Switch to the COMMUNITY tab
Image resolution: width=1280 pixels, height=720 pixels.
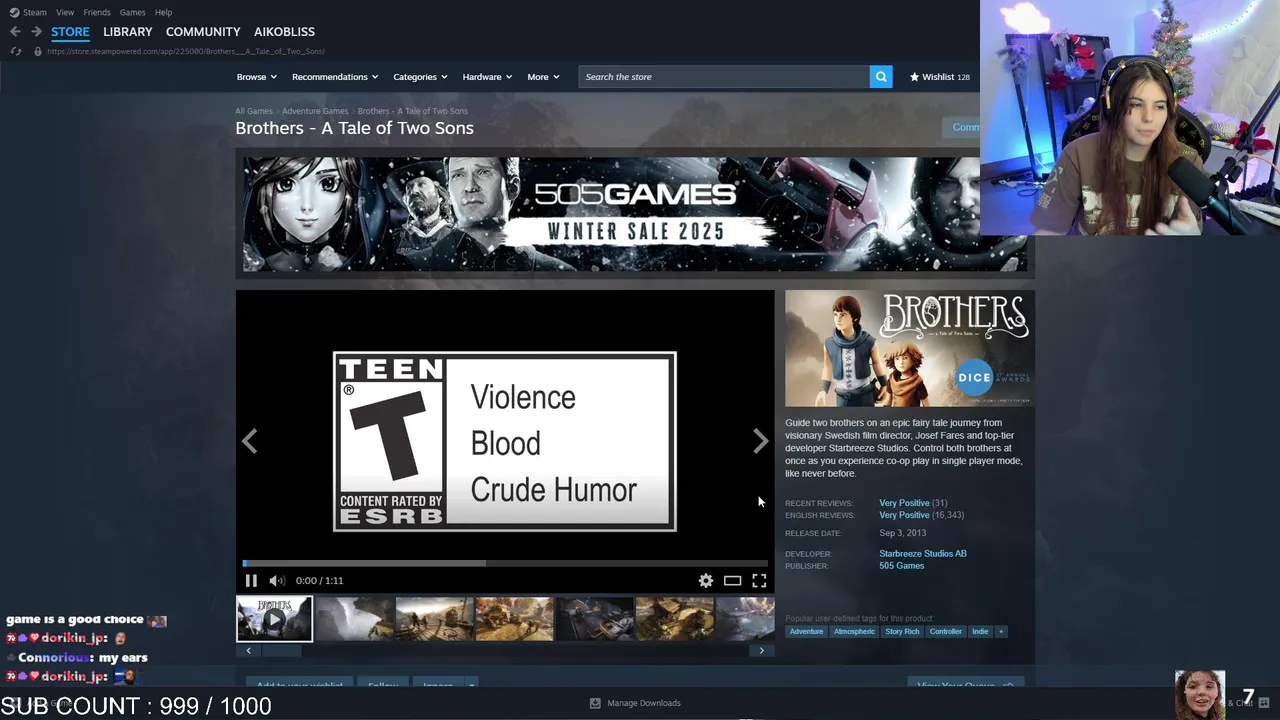click(x=203, y=32)
